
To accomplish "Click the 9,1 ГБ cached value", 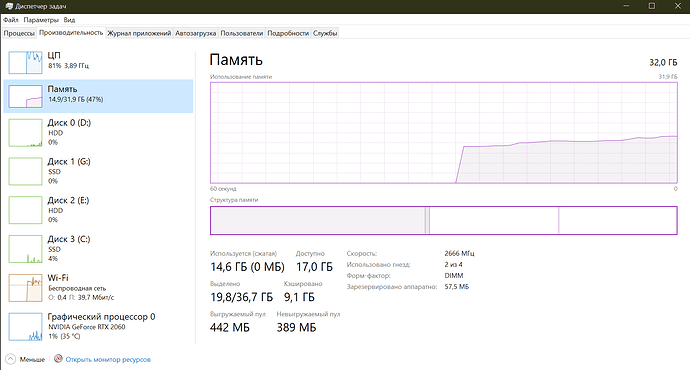I will coord(299,297).
